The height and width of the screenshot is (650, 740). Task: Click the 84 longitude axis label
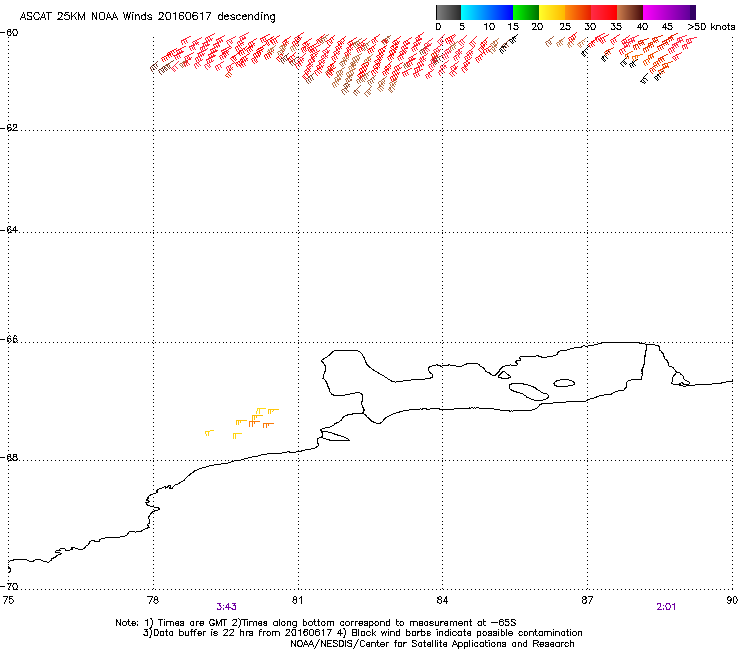tap(442, 600)
